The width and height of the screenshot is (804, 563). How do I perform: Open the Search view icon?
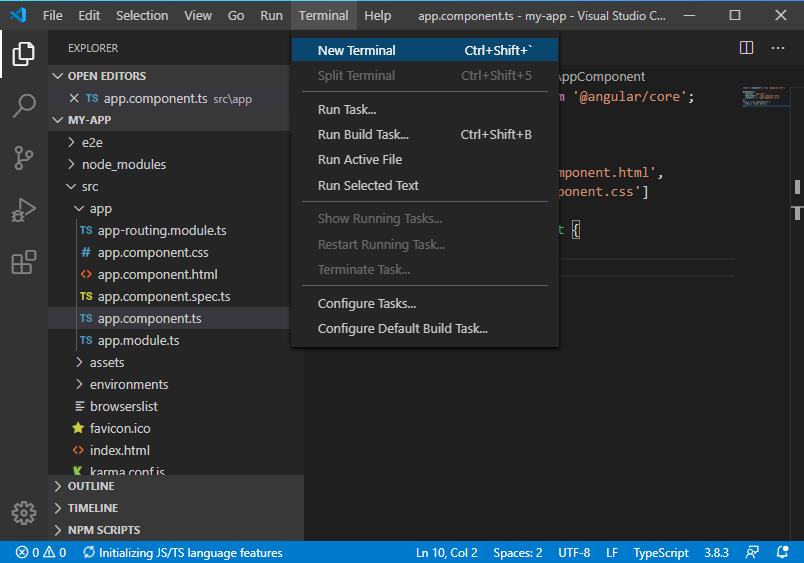pyautogui.click(x=24, y=106)
